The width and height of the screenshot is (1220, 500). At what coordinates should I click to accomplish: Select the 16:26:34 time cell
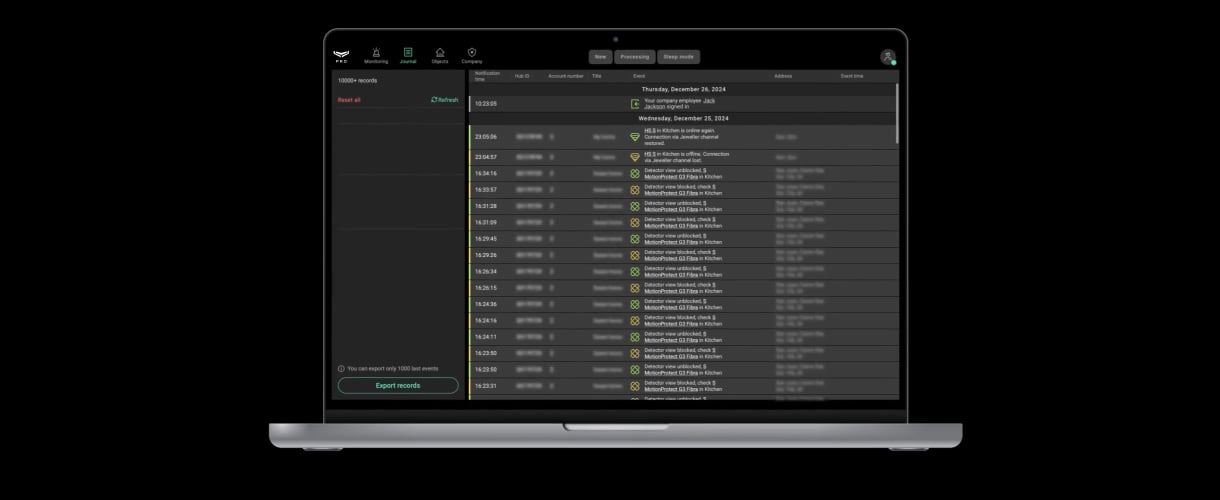[x=486, y=271]
